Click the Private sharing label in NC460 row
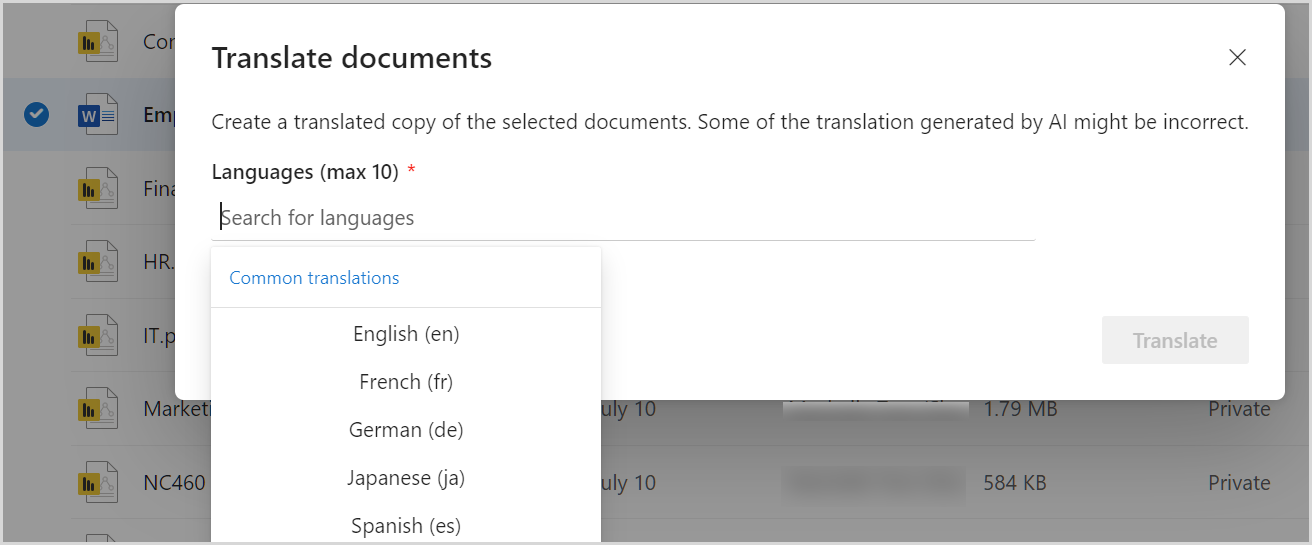The height and width of the screenshot is (545, 1312). tap(1239, 483)
